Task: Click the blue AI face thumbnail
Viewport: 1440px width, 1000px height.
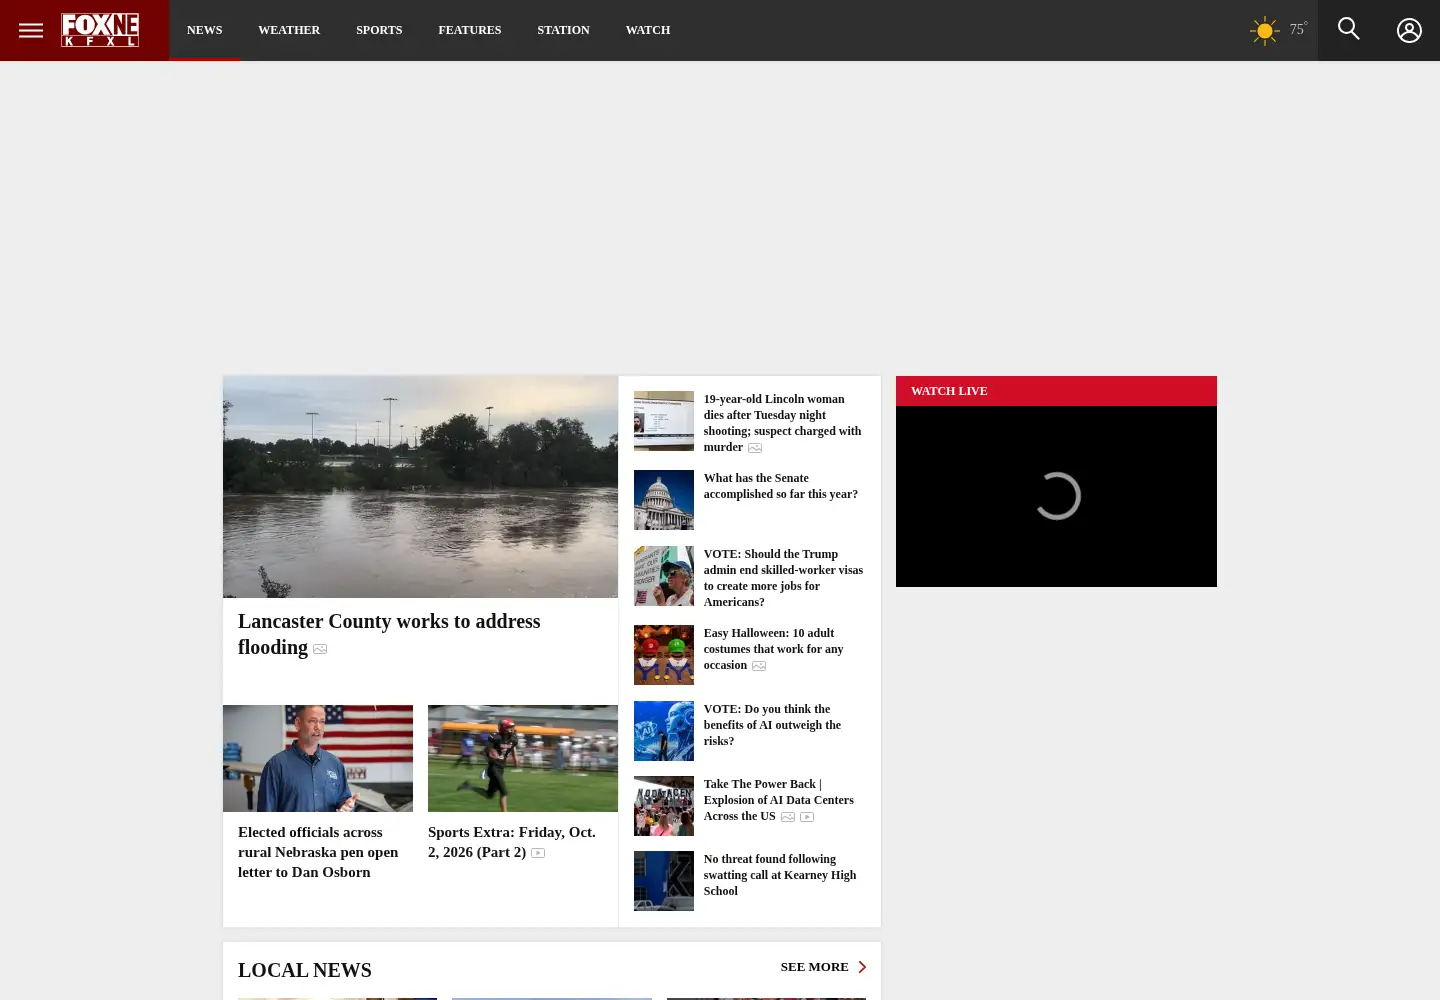Action: (663, 731)
